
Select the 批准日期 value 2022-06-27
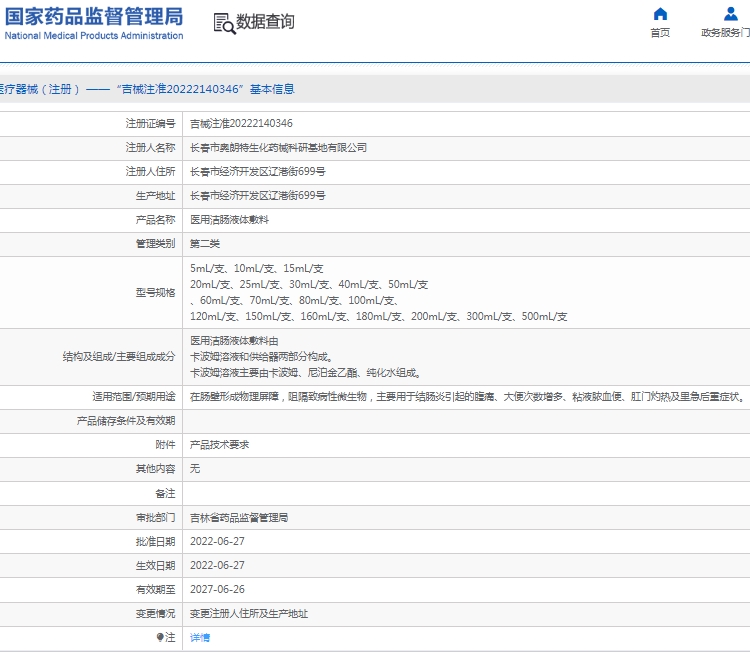[217, 542]
